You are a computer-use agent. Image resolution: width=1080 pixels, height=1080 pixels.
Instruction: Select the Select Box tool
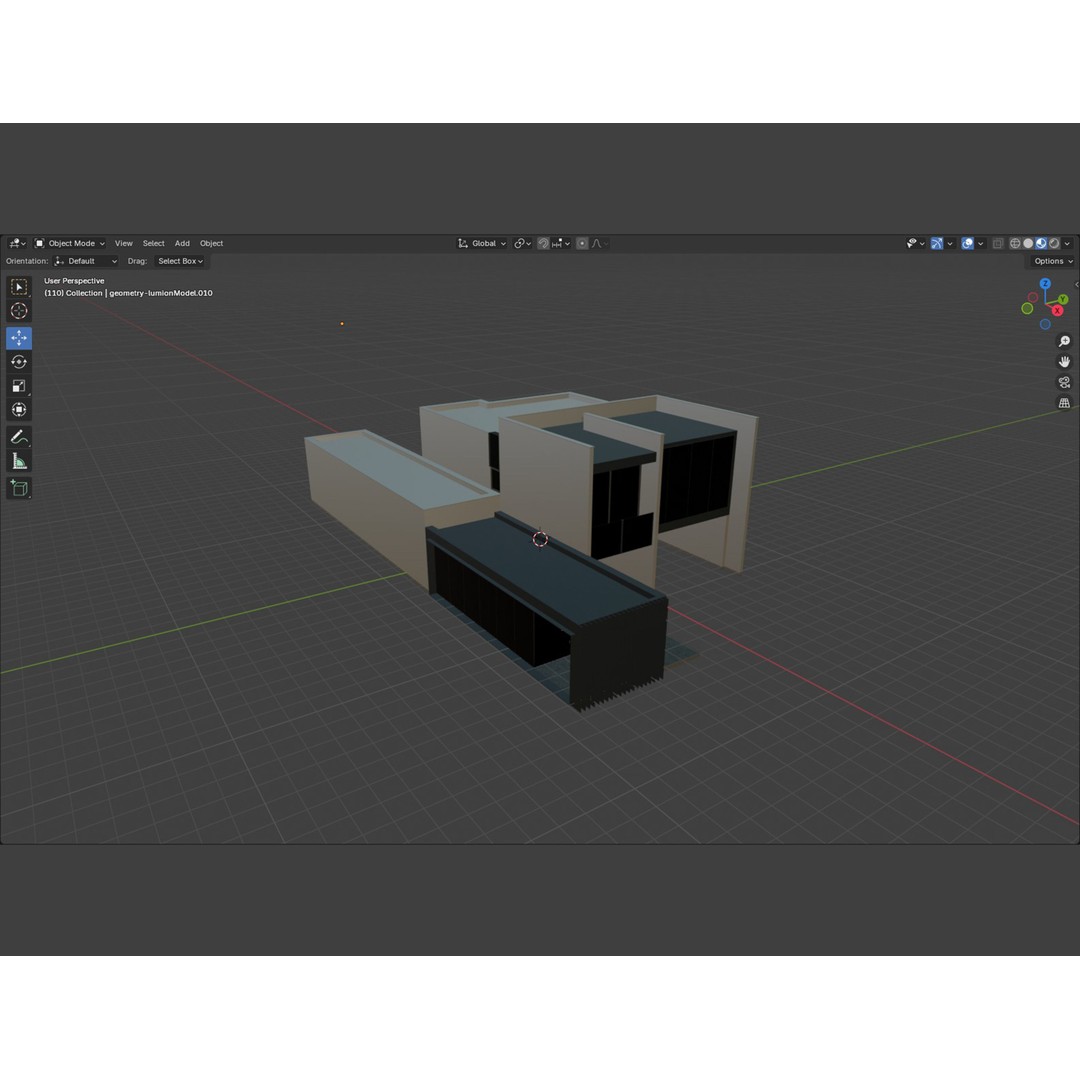(19, 287)
